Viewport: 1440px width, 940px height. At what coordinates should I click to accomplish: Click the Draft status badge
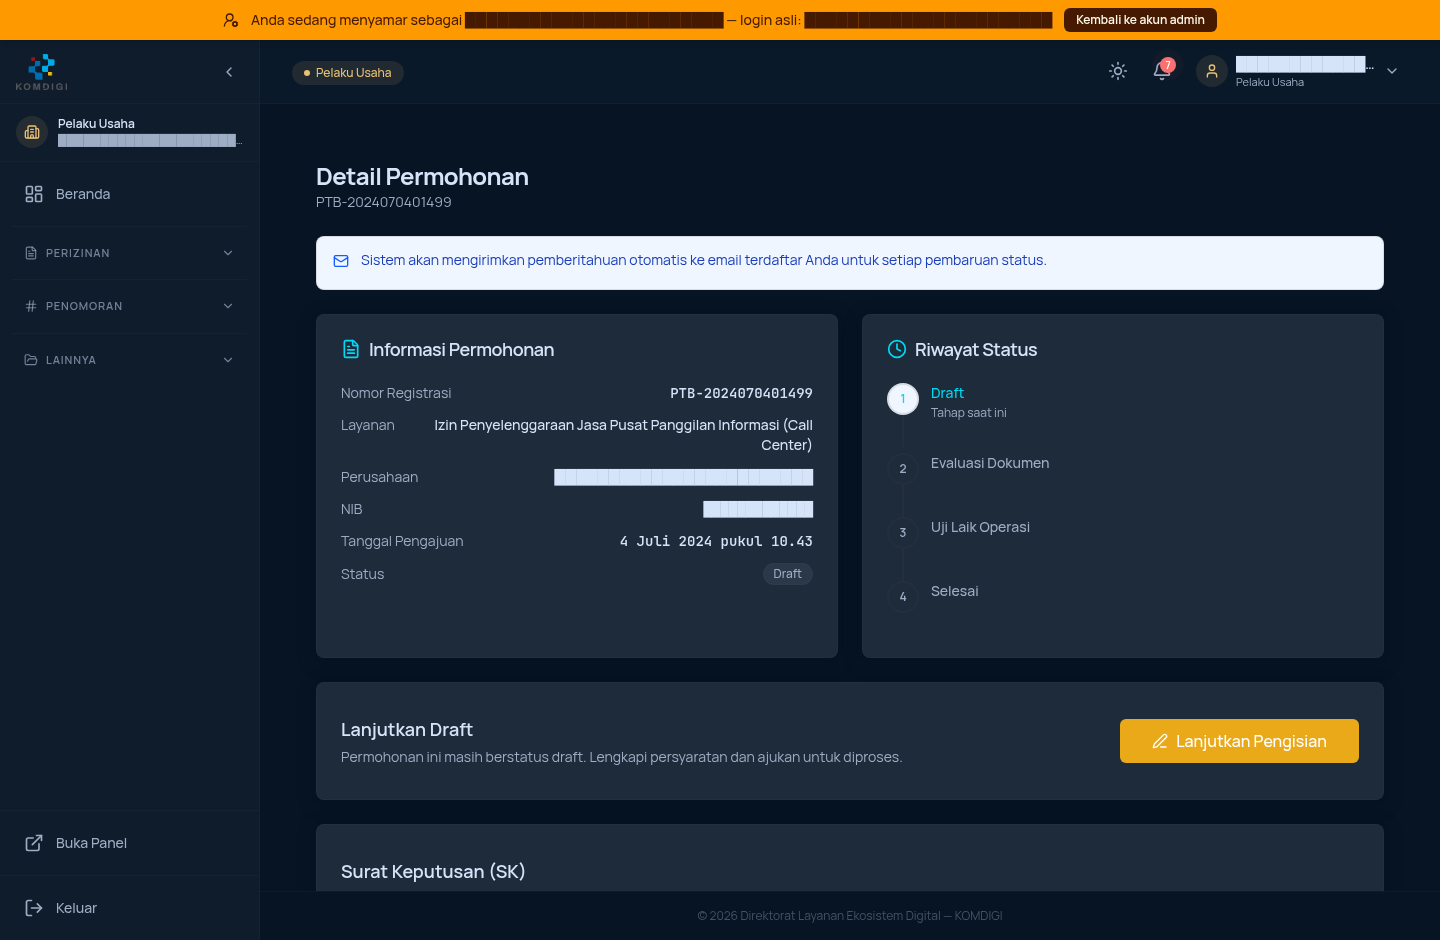[x=788, y=574]
